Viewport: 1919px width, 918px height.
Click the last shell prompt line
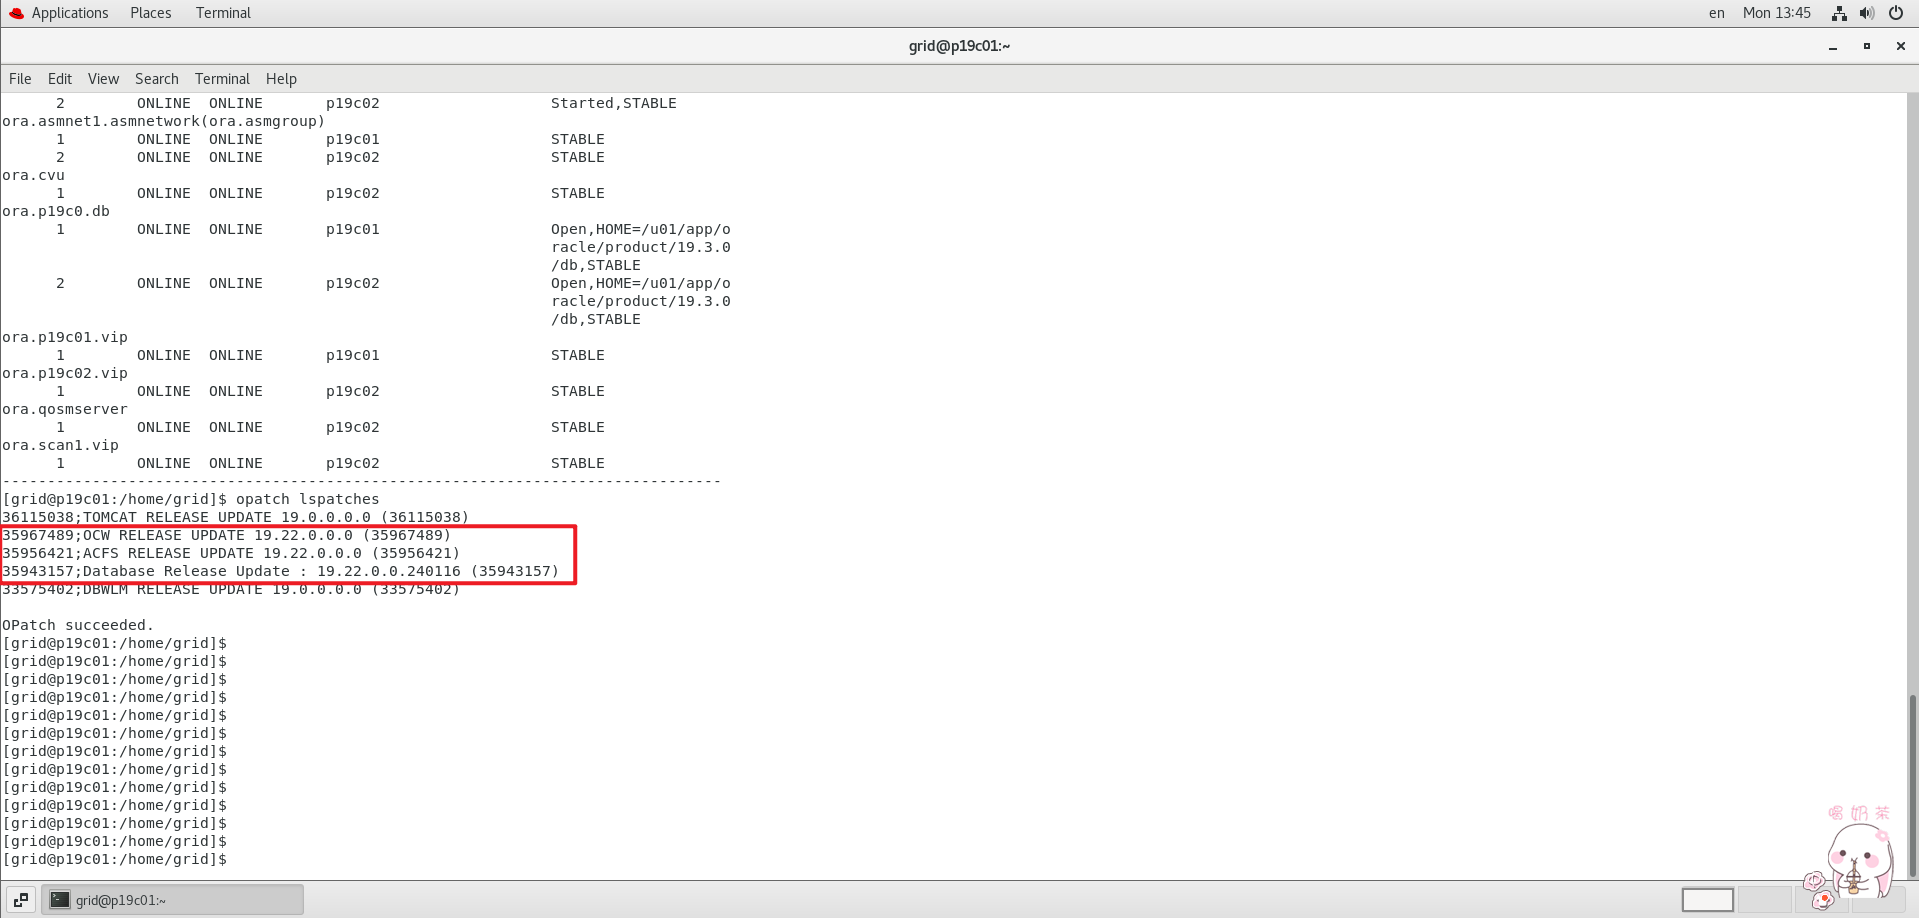pyautogui.click(x=115, y=859)
